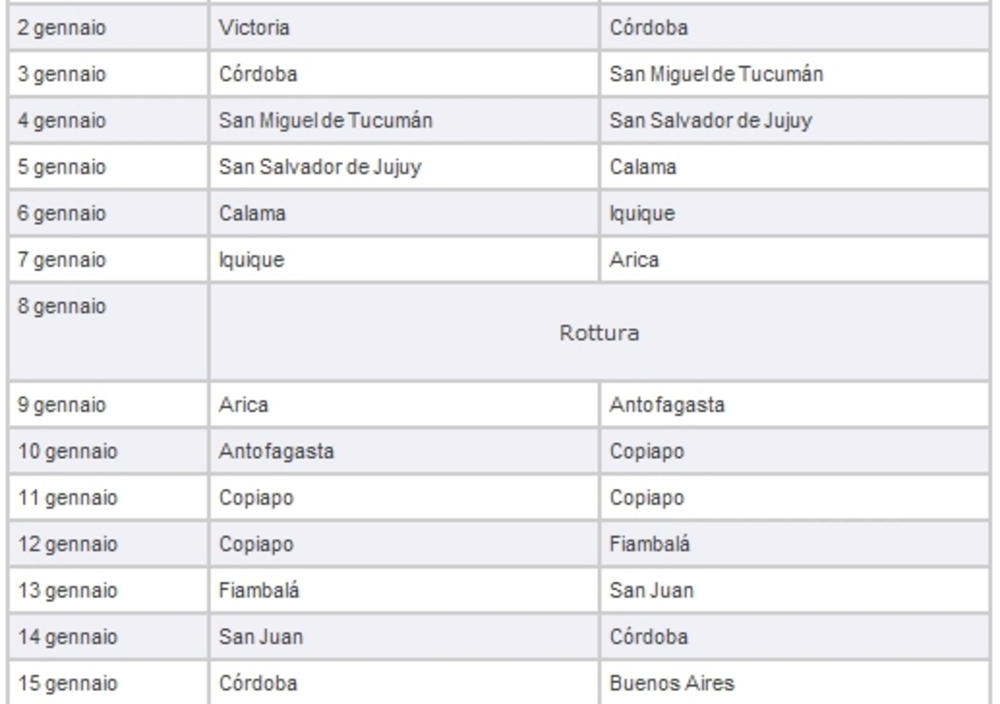Viewport: 1000px width, 704px height.
Task: Click Córdoba in the 2 gennaio row
Action: (647, 28)
